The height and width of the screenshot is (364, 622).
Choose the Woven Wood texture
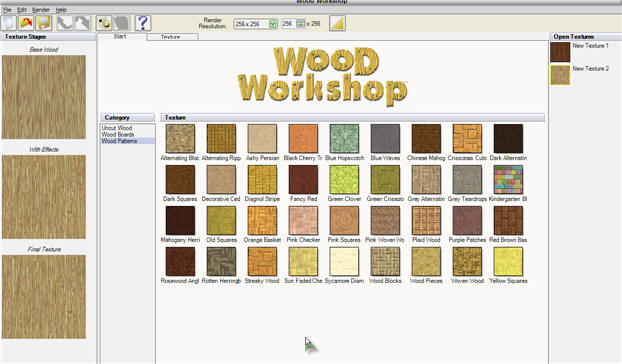point(467,262)
